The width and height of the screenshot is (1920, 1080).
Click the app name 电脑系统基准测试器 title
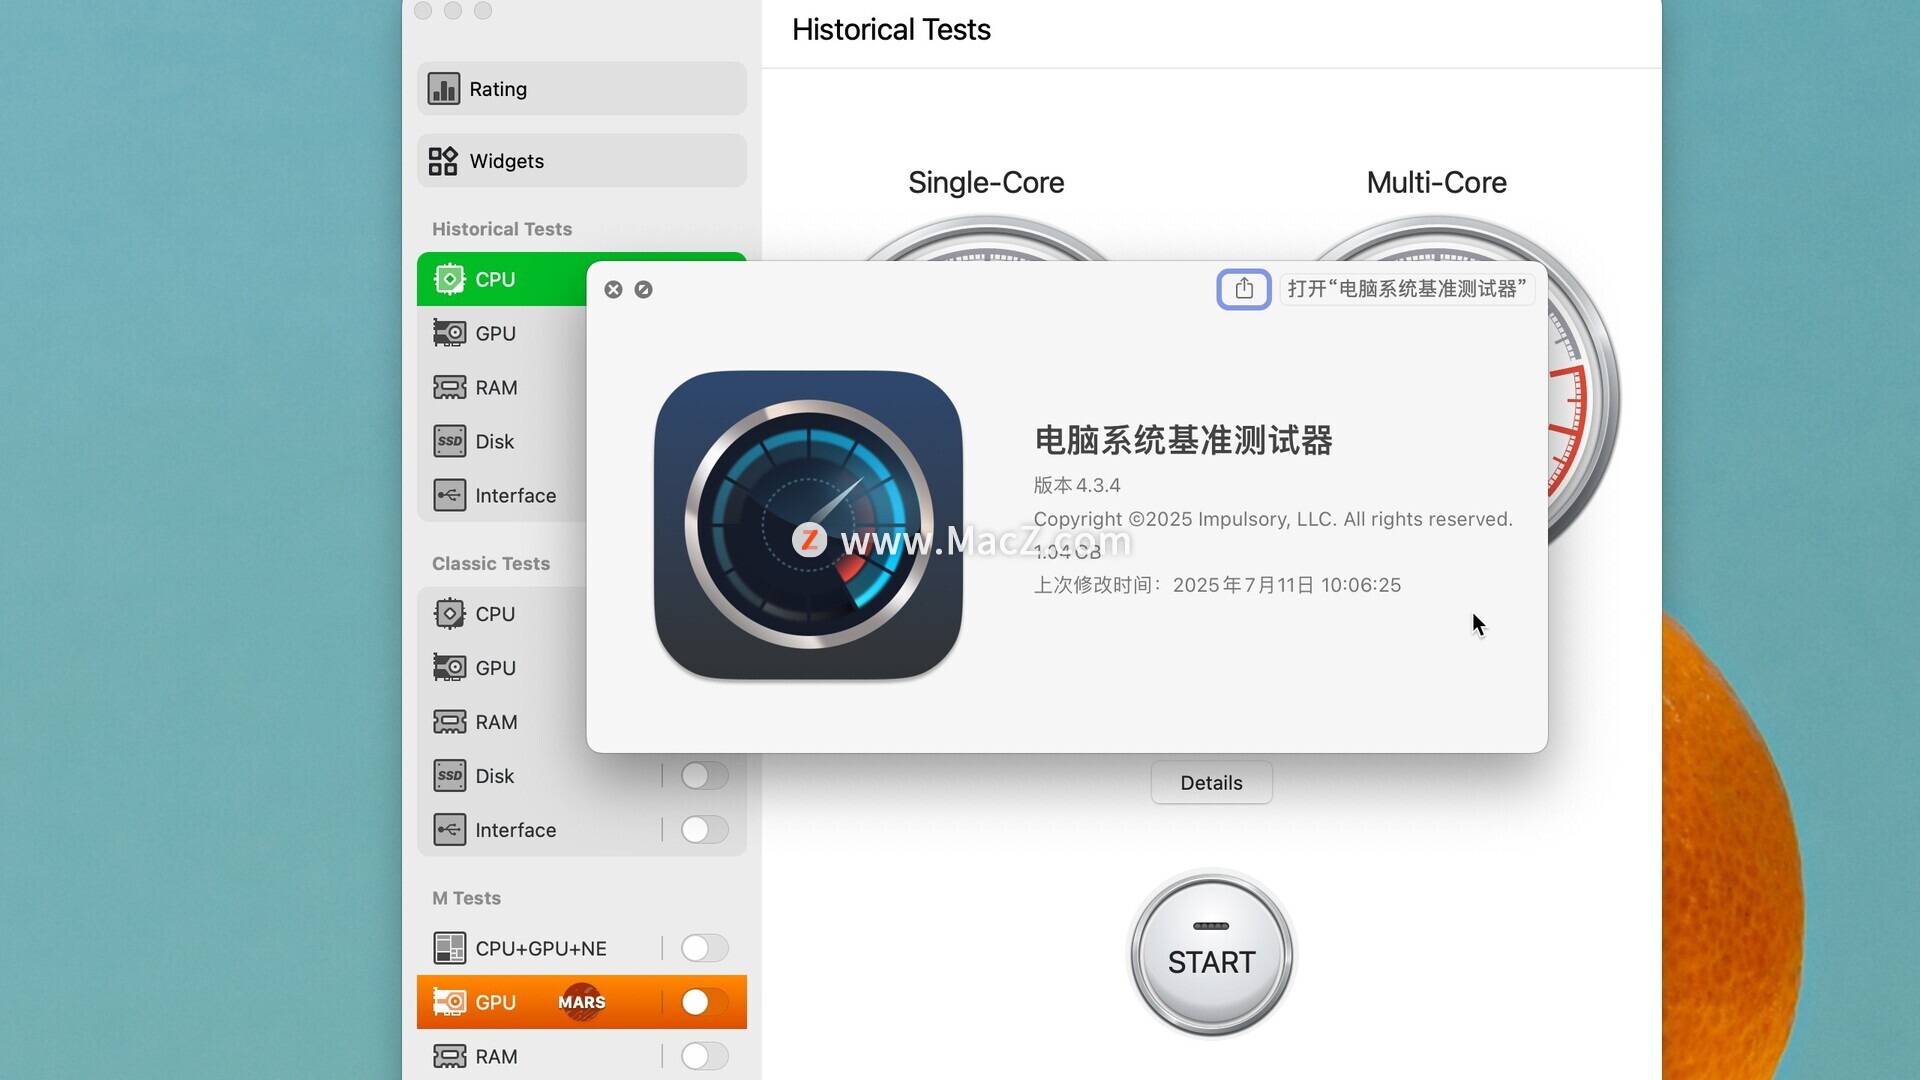coord(1183,440)
